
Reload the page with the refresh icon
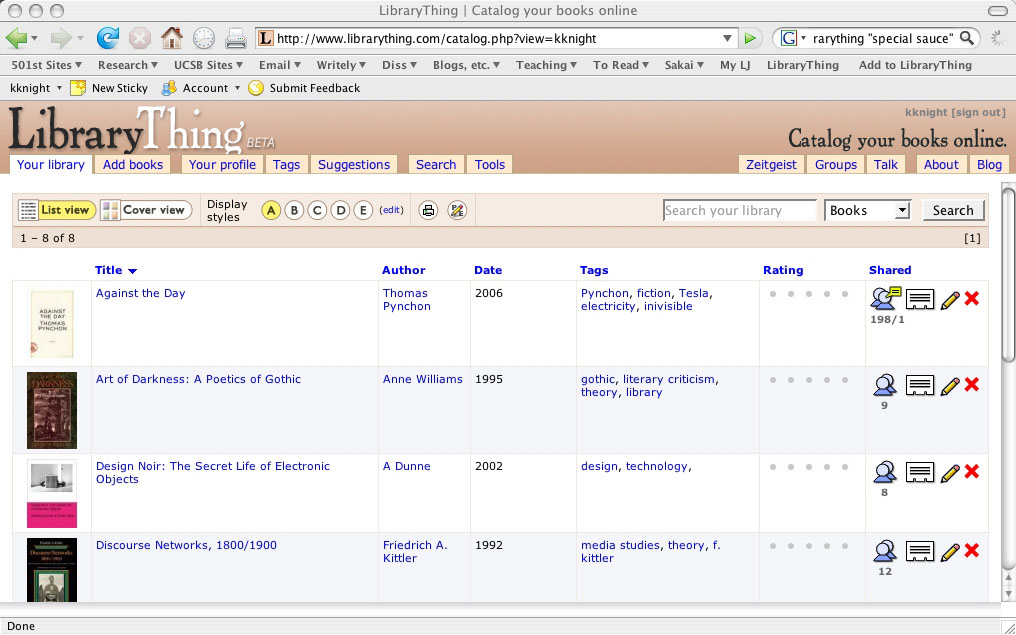tap(108, 39)
